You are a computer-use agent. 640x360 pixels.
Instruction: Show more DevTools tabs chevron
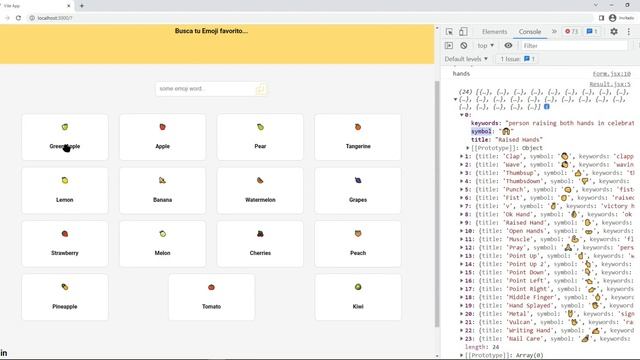click(x=554, y=31)
